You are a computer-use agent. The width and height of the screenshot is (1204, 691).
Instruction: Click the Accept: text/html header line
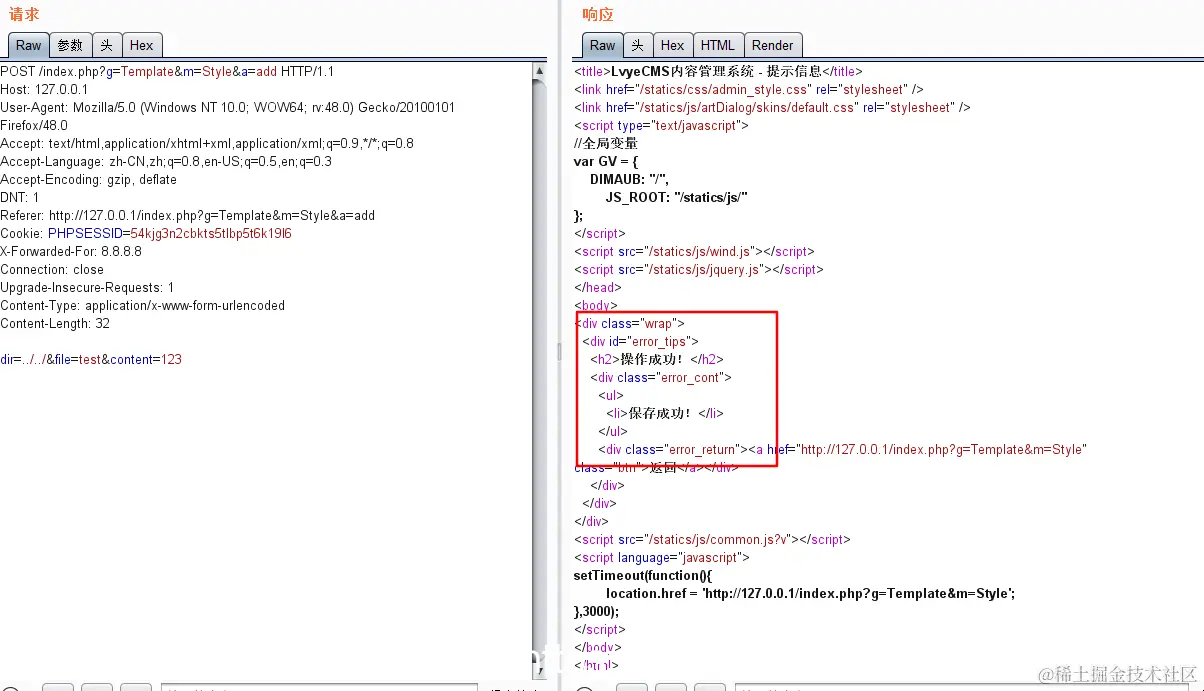pos(207,144)
